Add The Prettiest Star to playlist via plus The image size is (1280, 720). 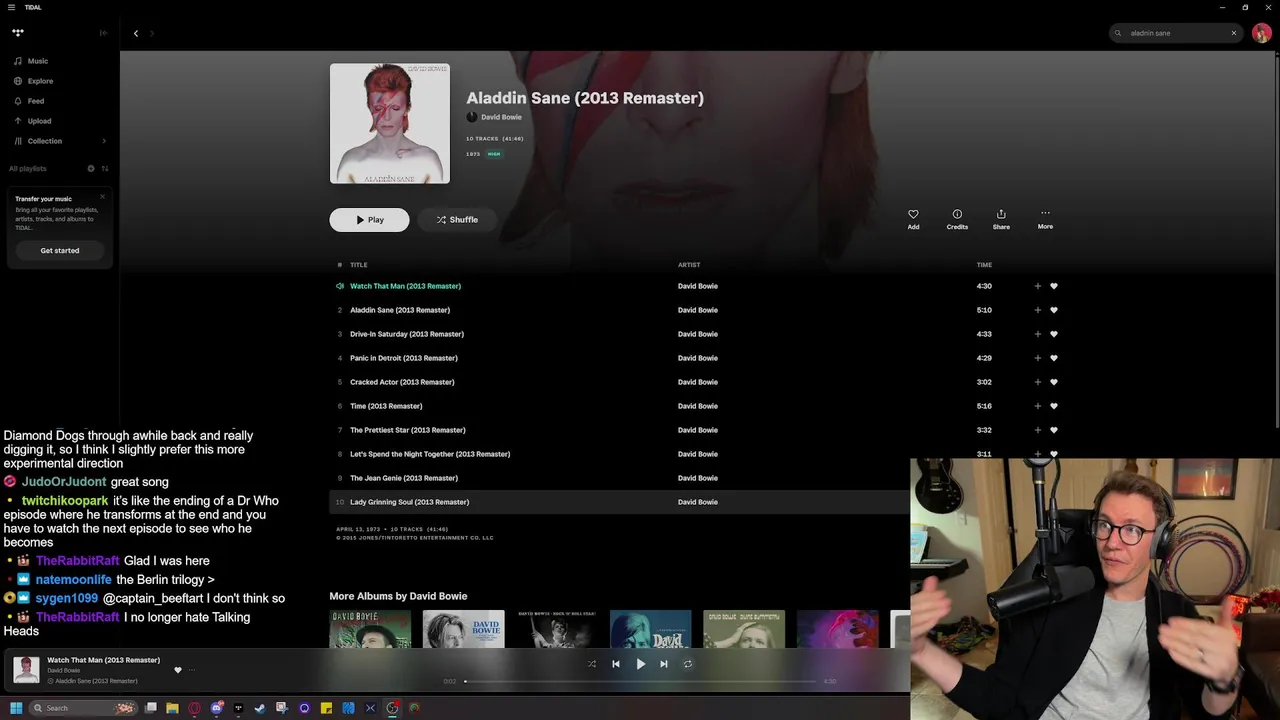coord(1037,430)
